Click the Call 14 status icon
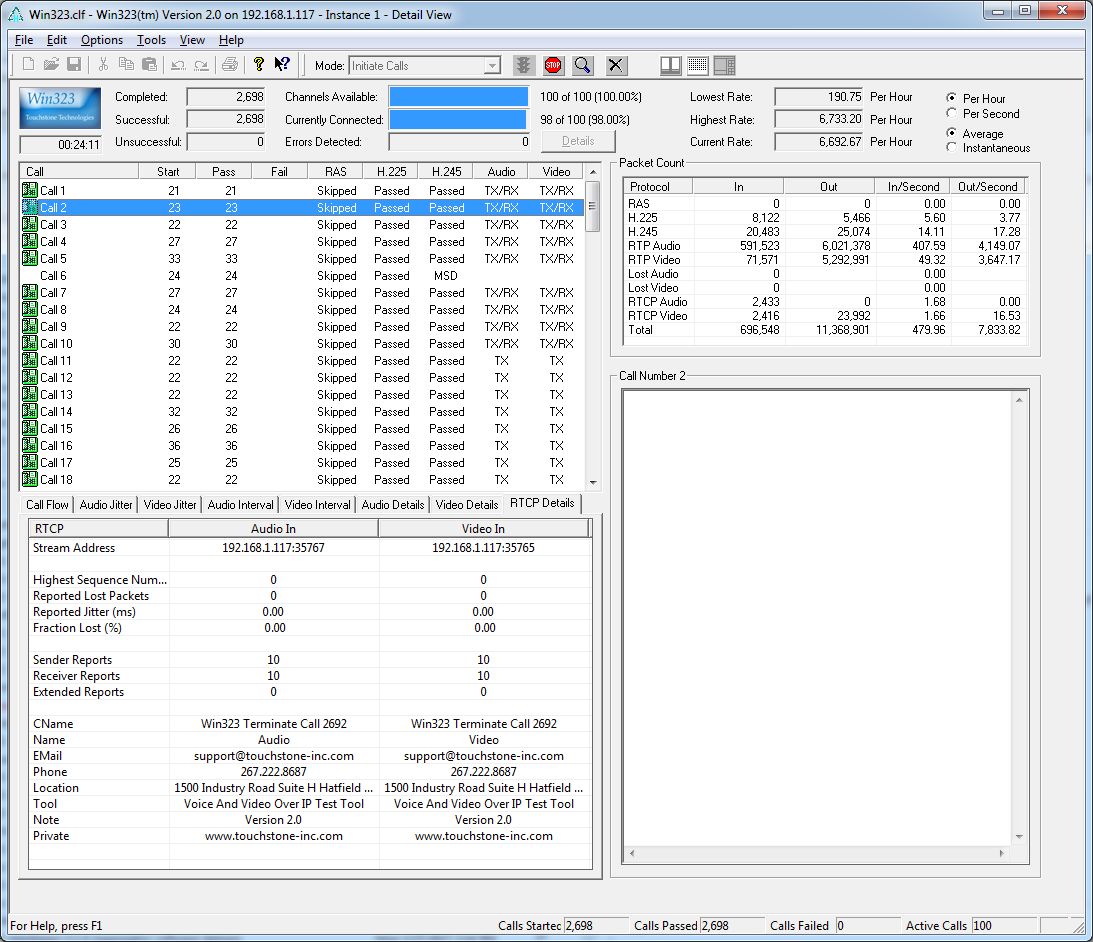Viewport: 1093px width, 942px height. pos(29,411)
